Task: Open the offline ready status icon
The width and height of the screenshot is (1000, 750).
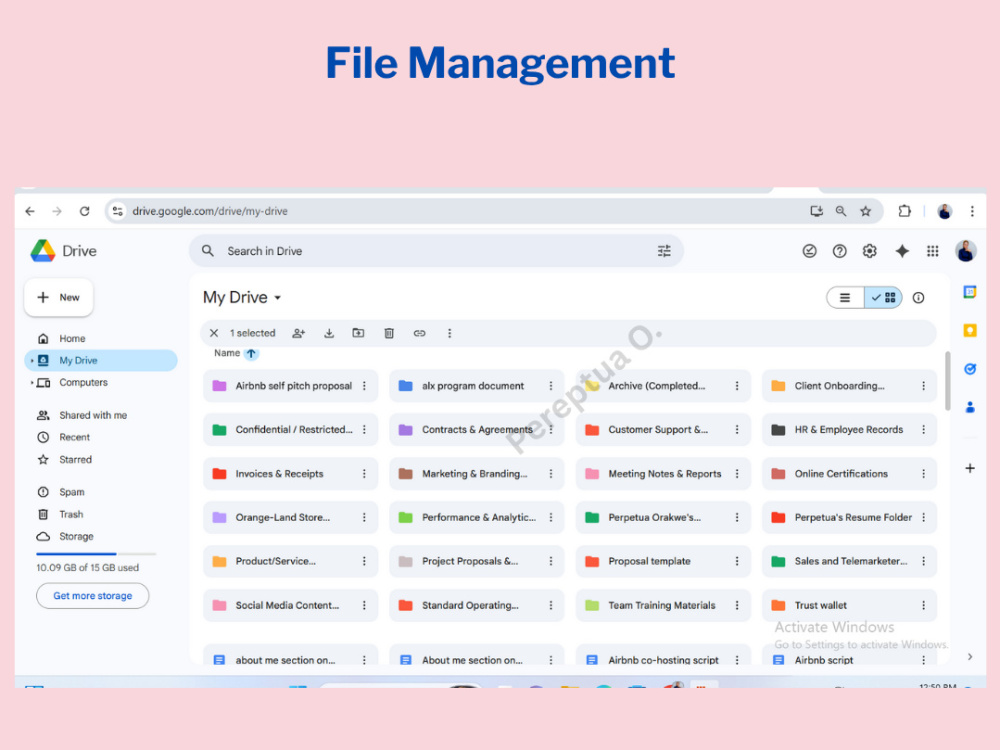Action: click(809, 251)
